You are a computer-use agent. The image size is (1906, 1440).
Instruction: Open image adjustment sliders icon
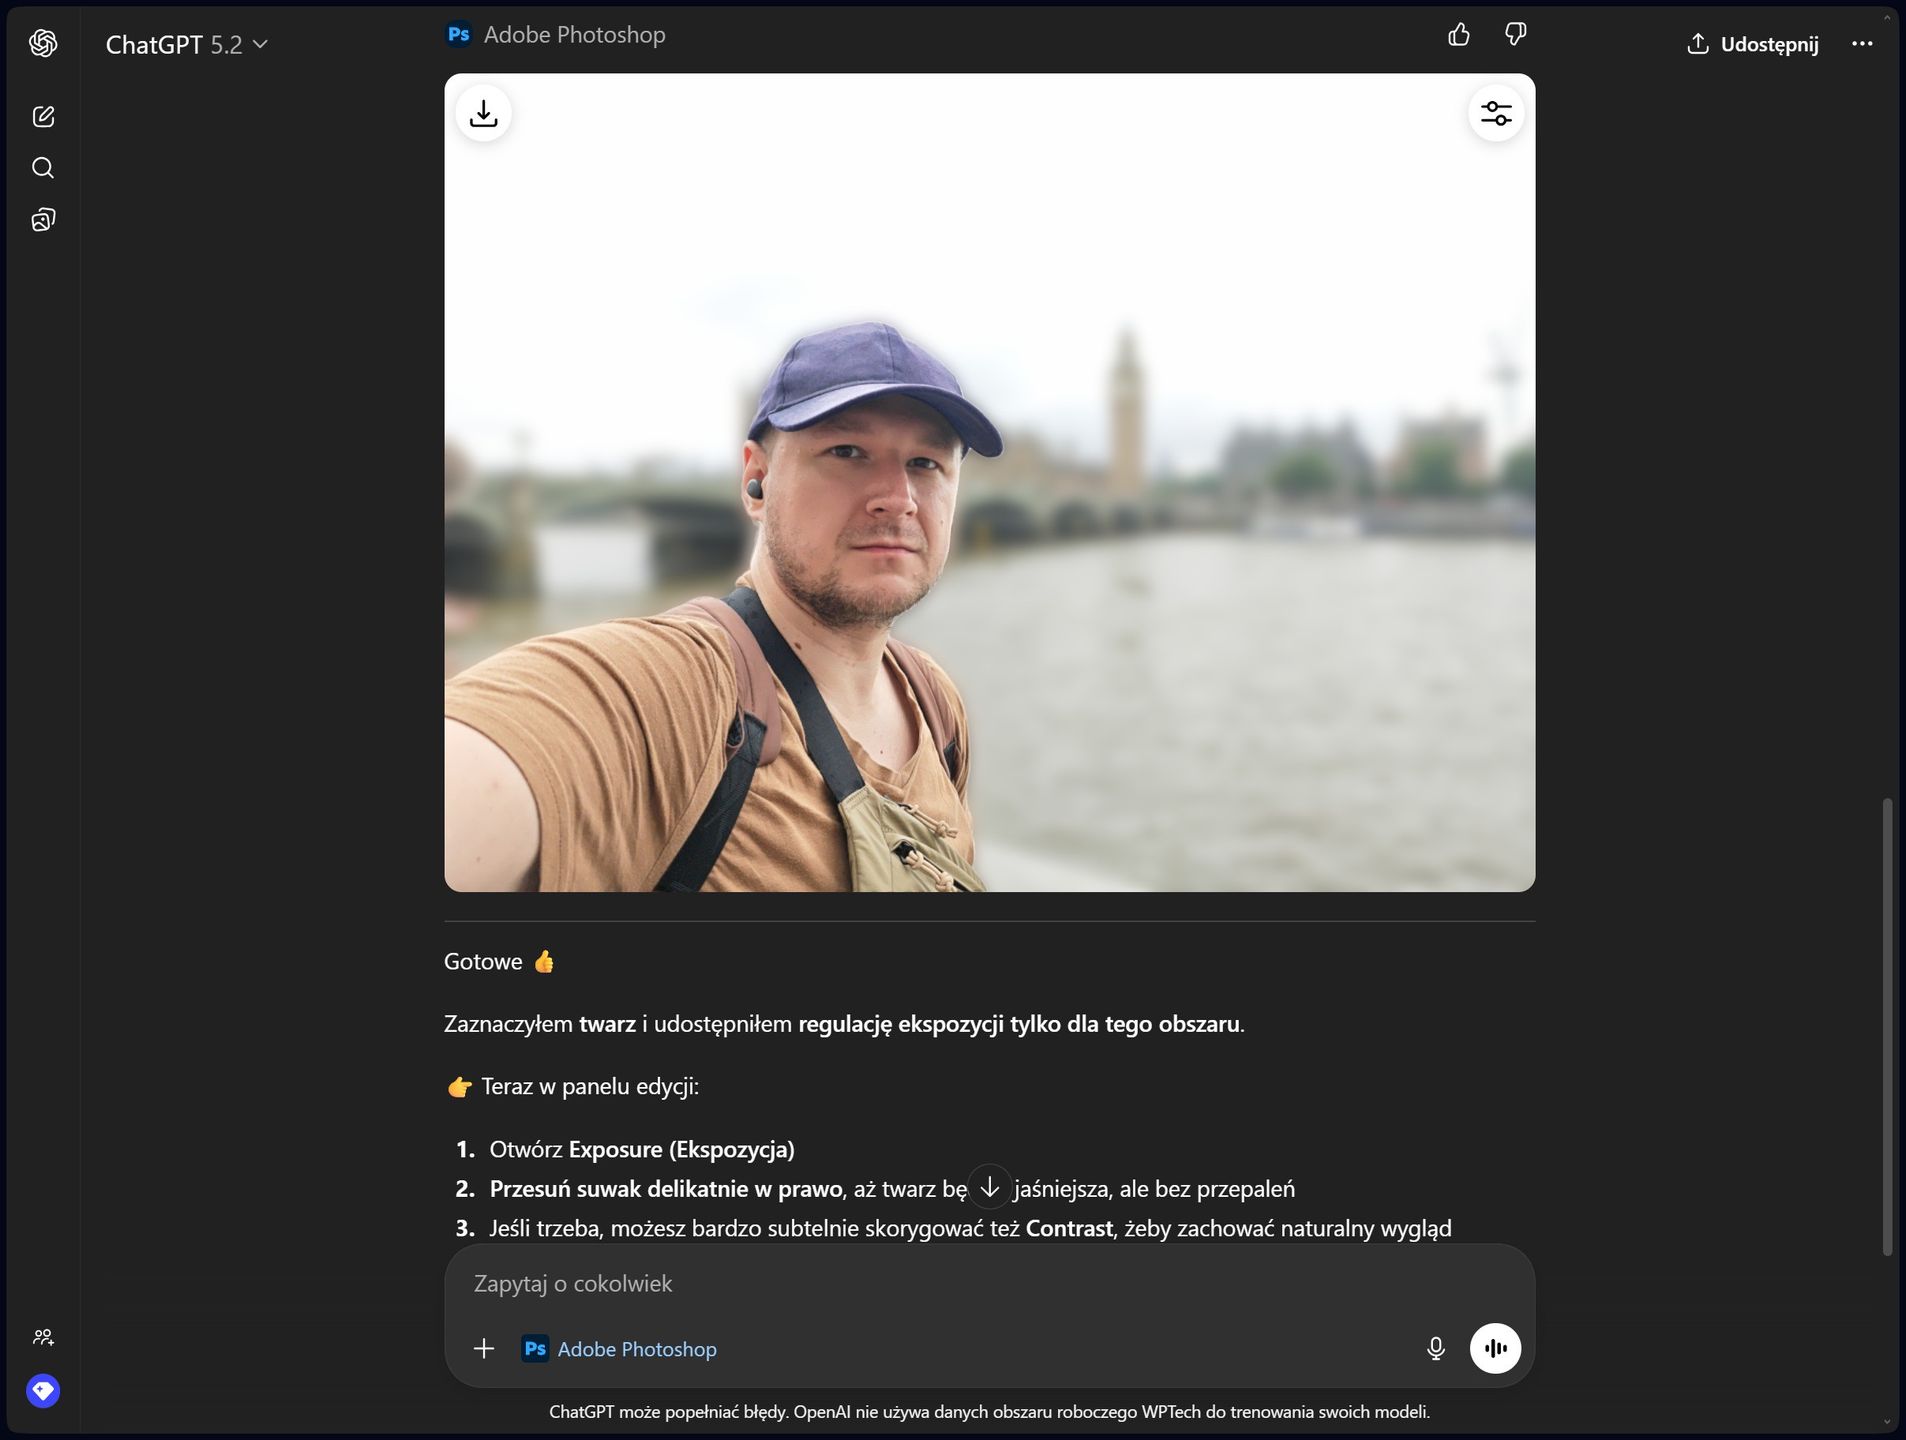pos(1496,113)
